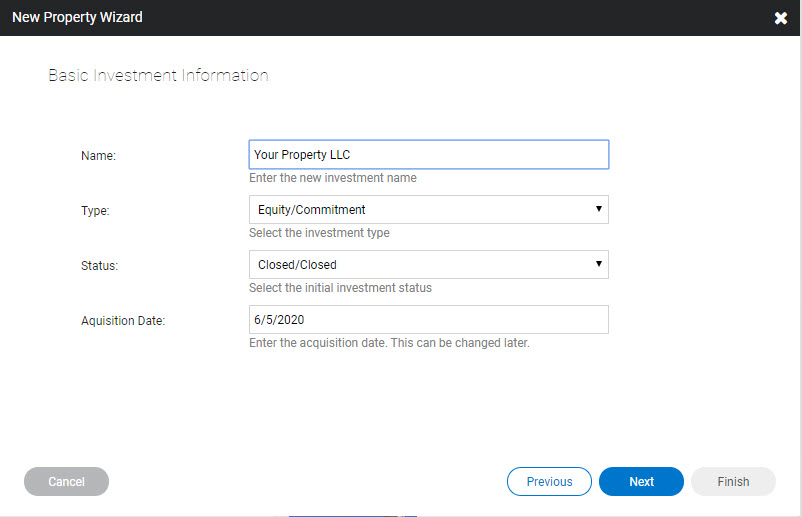Click the Name field containing Your Property LLC
Viewport: 802px width, 517px height.
tap(429, 154)
